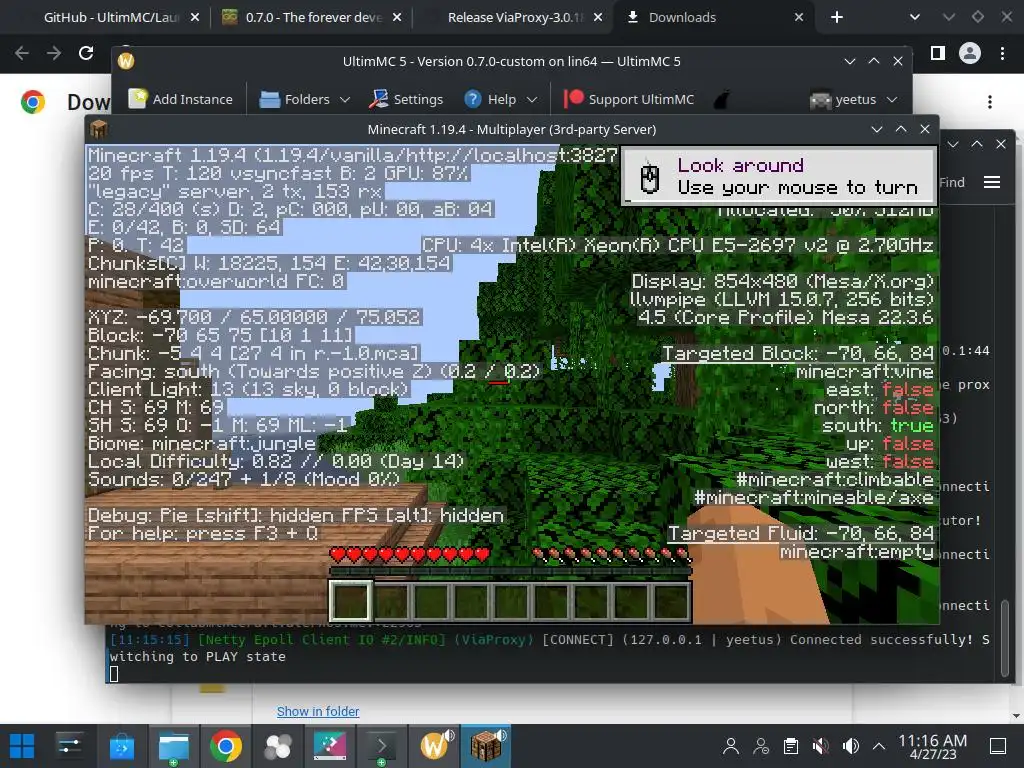Close the Release ViaProxy tab
Screen dimensions: 1024x768
coord(598,18)
